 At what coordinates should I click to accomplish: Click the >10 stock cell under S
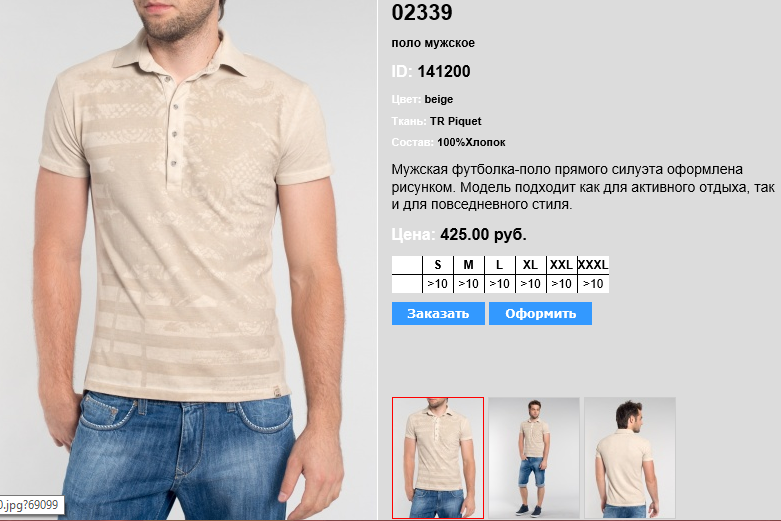[438, 284]
